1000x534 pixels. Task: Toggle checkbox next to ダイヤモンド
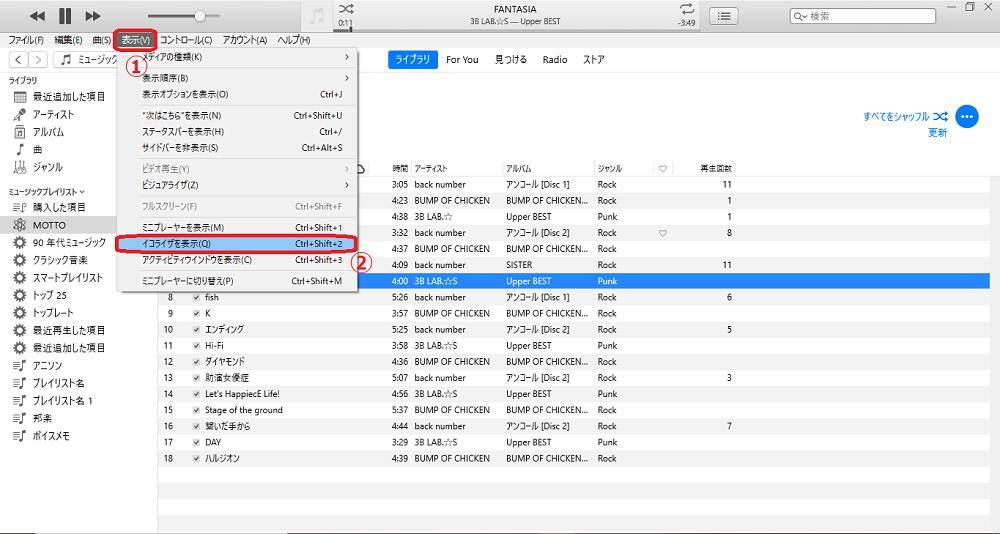196,362
